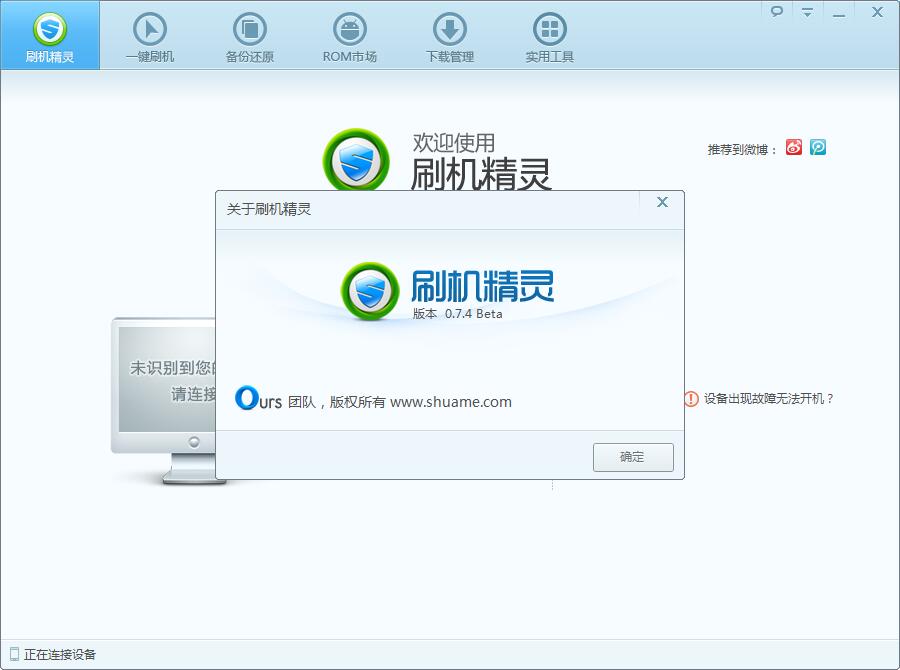The image size is (900, 670).
Task: Click the feedback speech bubble icon in title bar
Action: pos(777,11)
